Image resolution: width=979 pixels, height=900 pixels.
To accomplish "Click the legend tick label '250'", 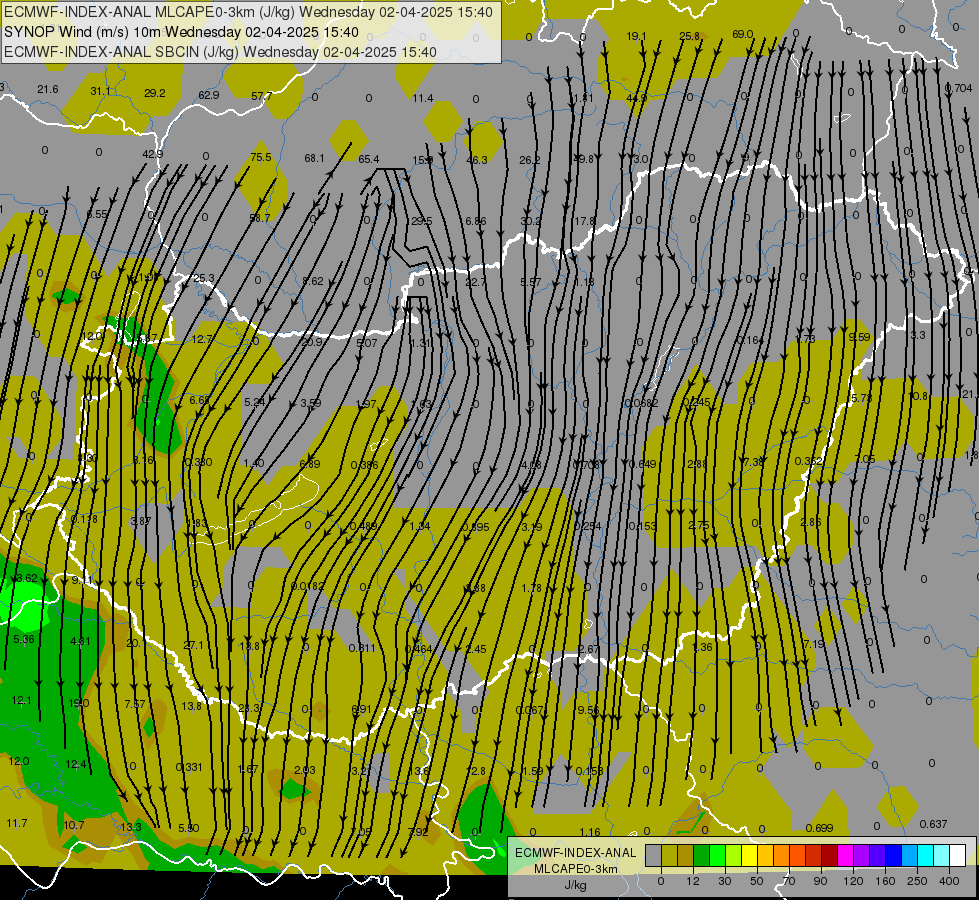I will tap(917, 881).
